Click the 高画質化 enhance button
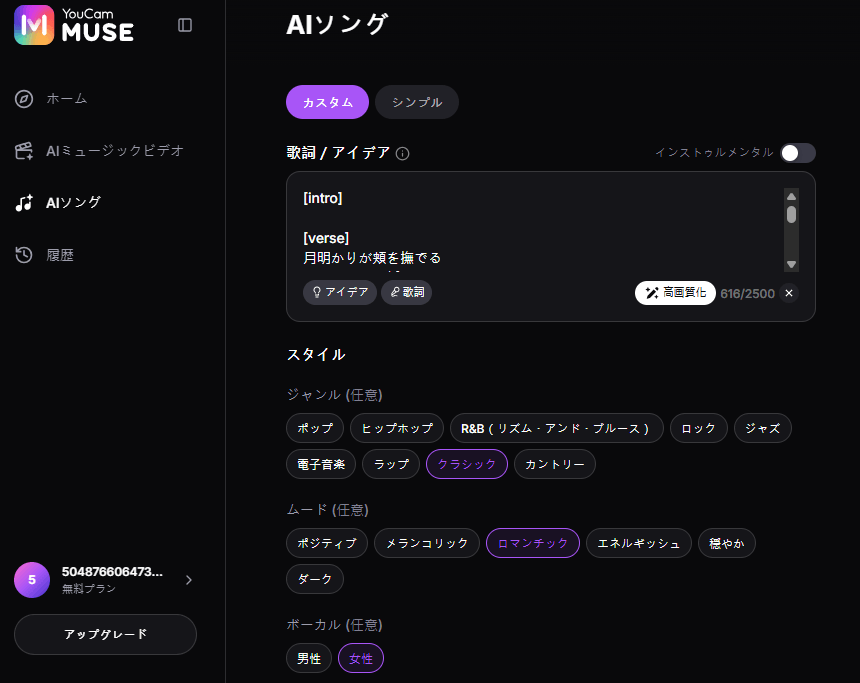 (x=675, y=293)
